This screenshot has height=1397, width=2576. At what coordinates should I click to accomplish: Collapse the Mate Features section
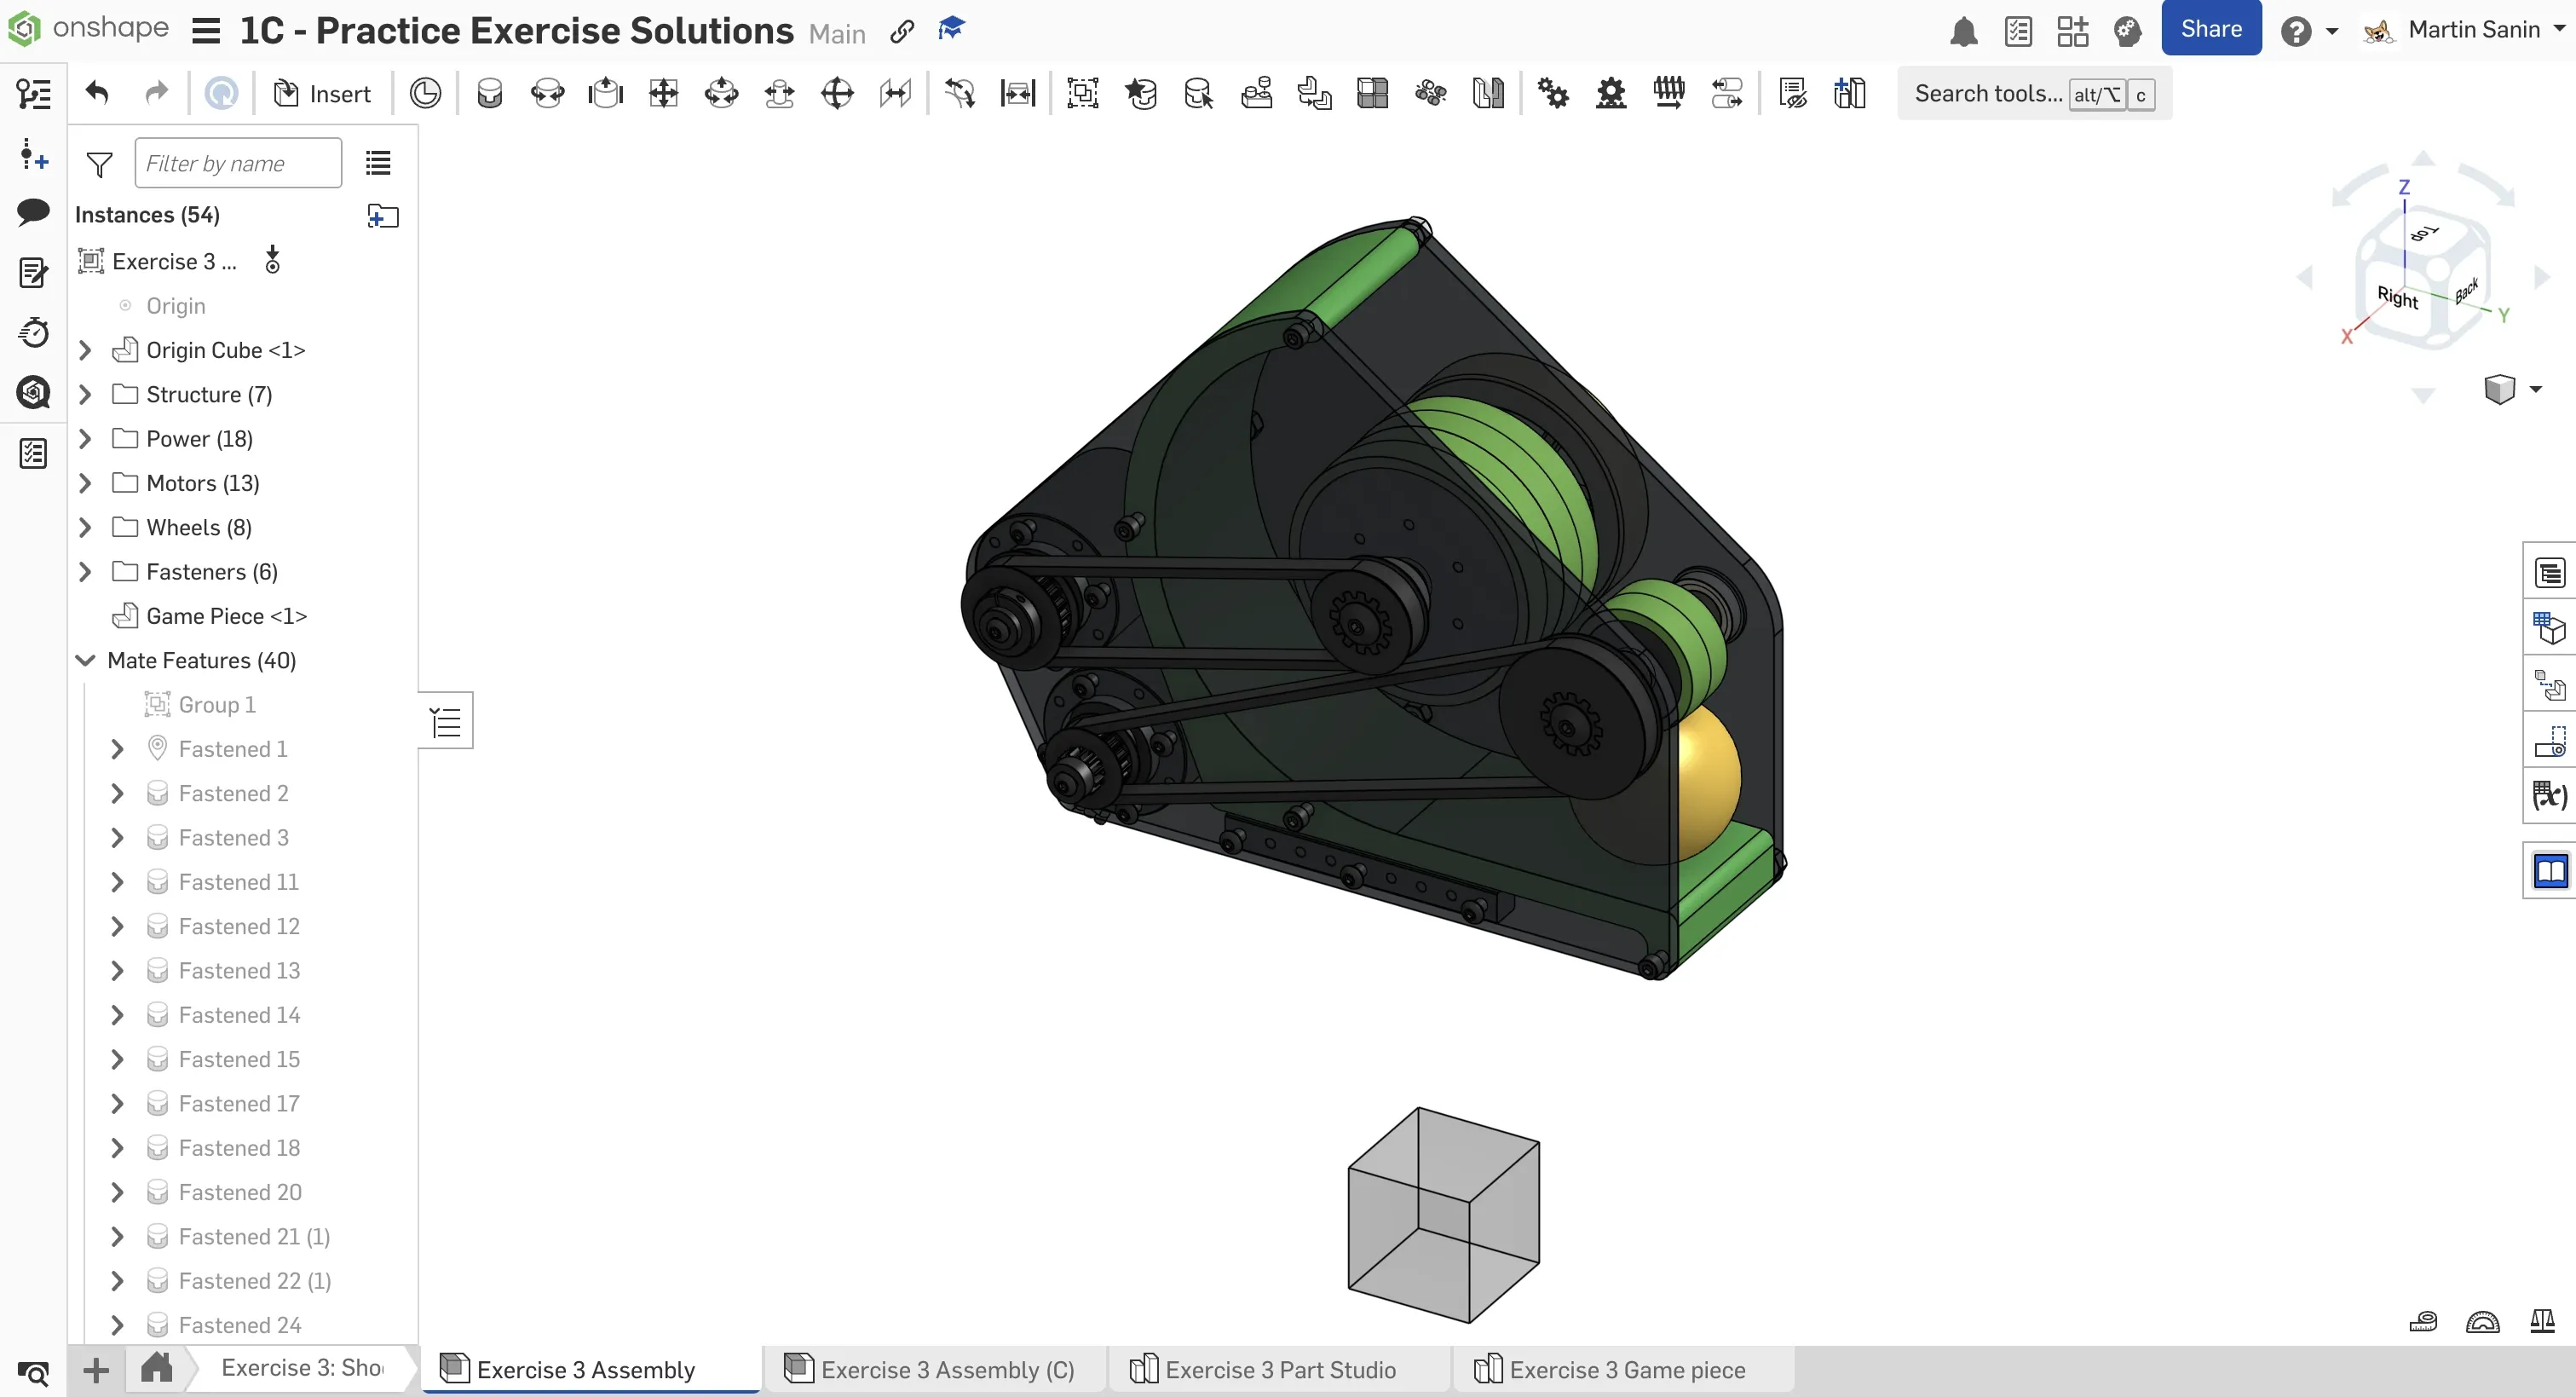(86, 660)
